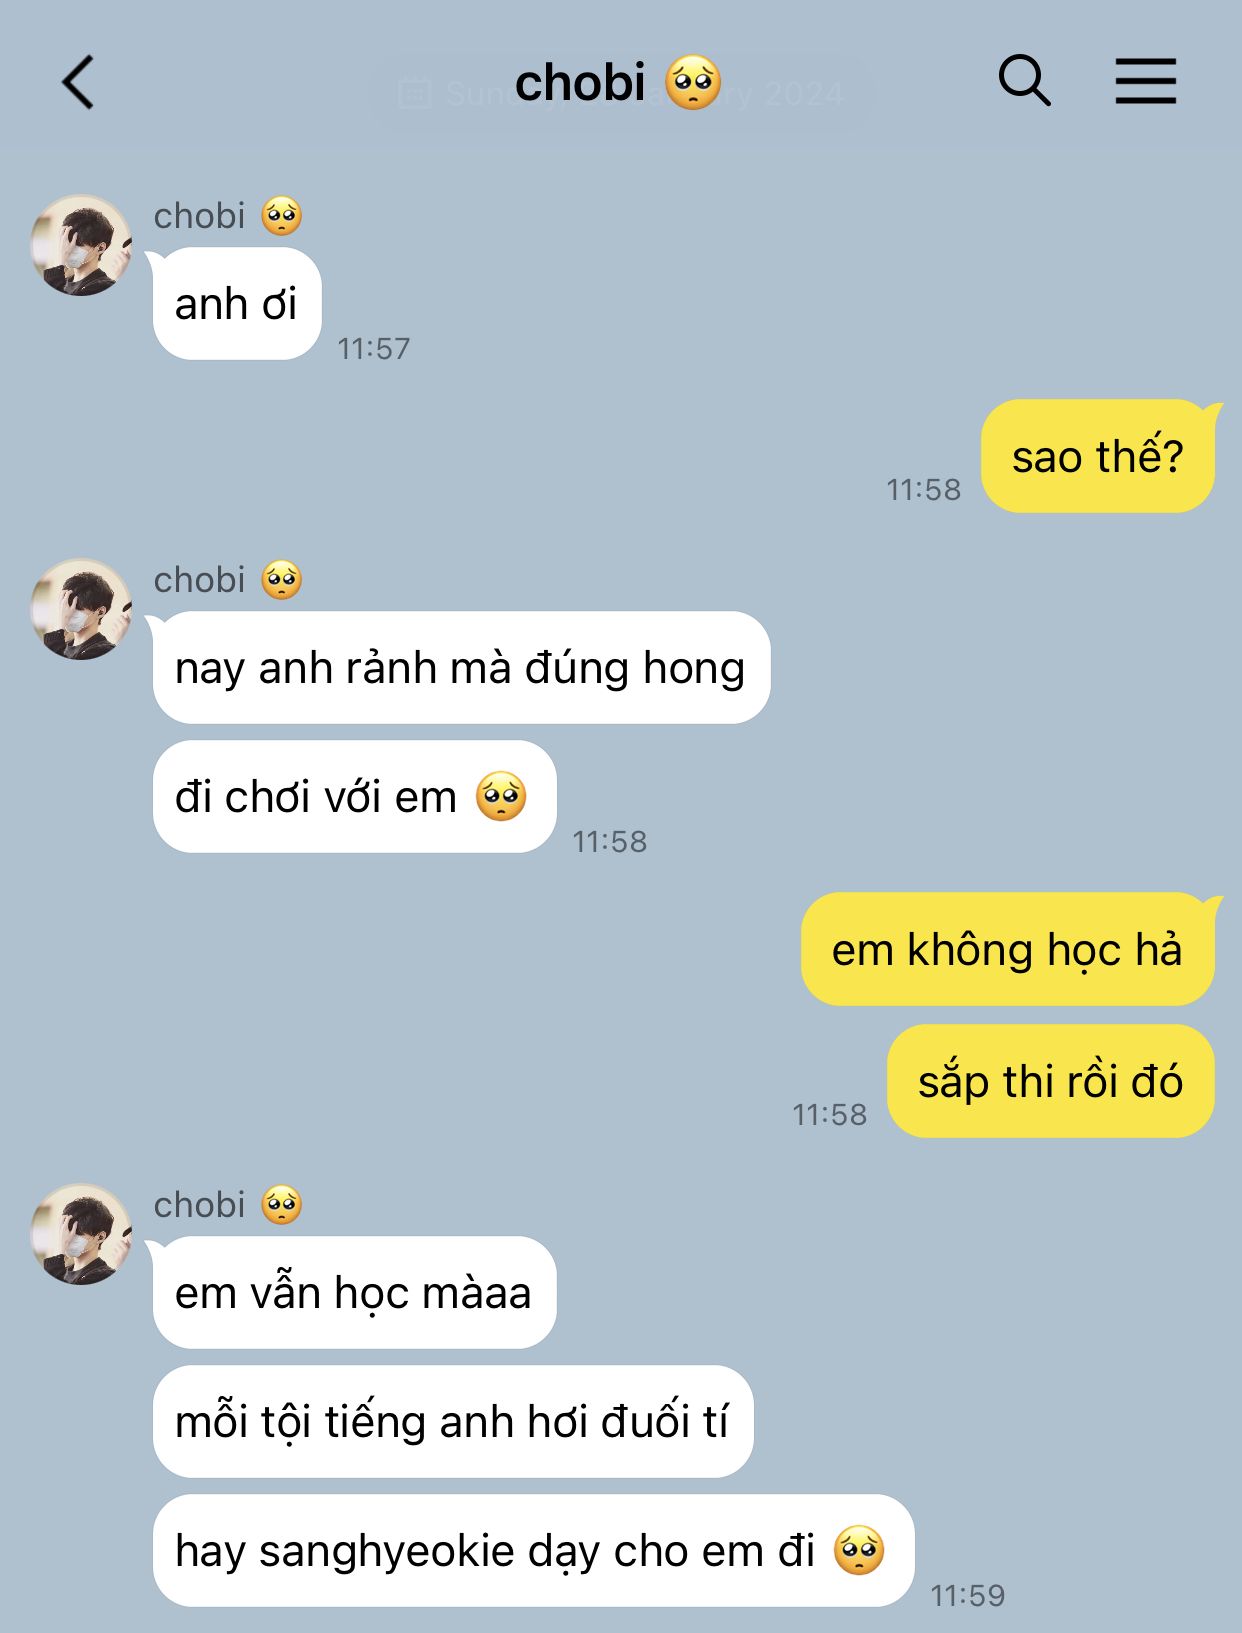The width and height of the screenshot is (1242, 1633).
Task: Tap chobi's avatar beside 'anh ơi'
Action: pos(82,245)
